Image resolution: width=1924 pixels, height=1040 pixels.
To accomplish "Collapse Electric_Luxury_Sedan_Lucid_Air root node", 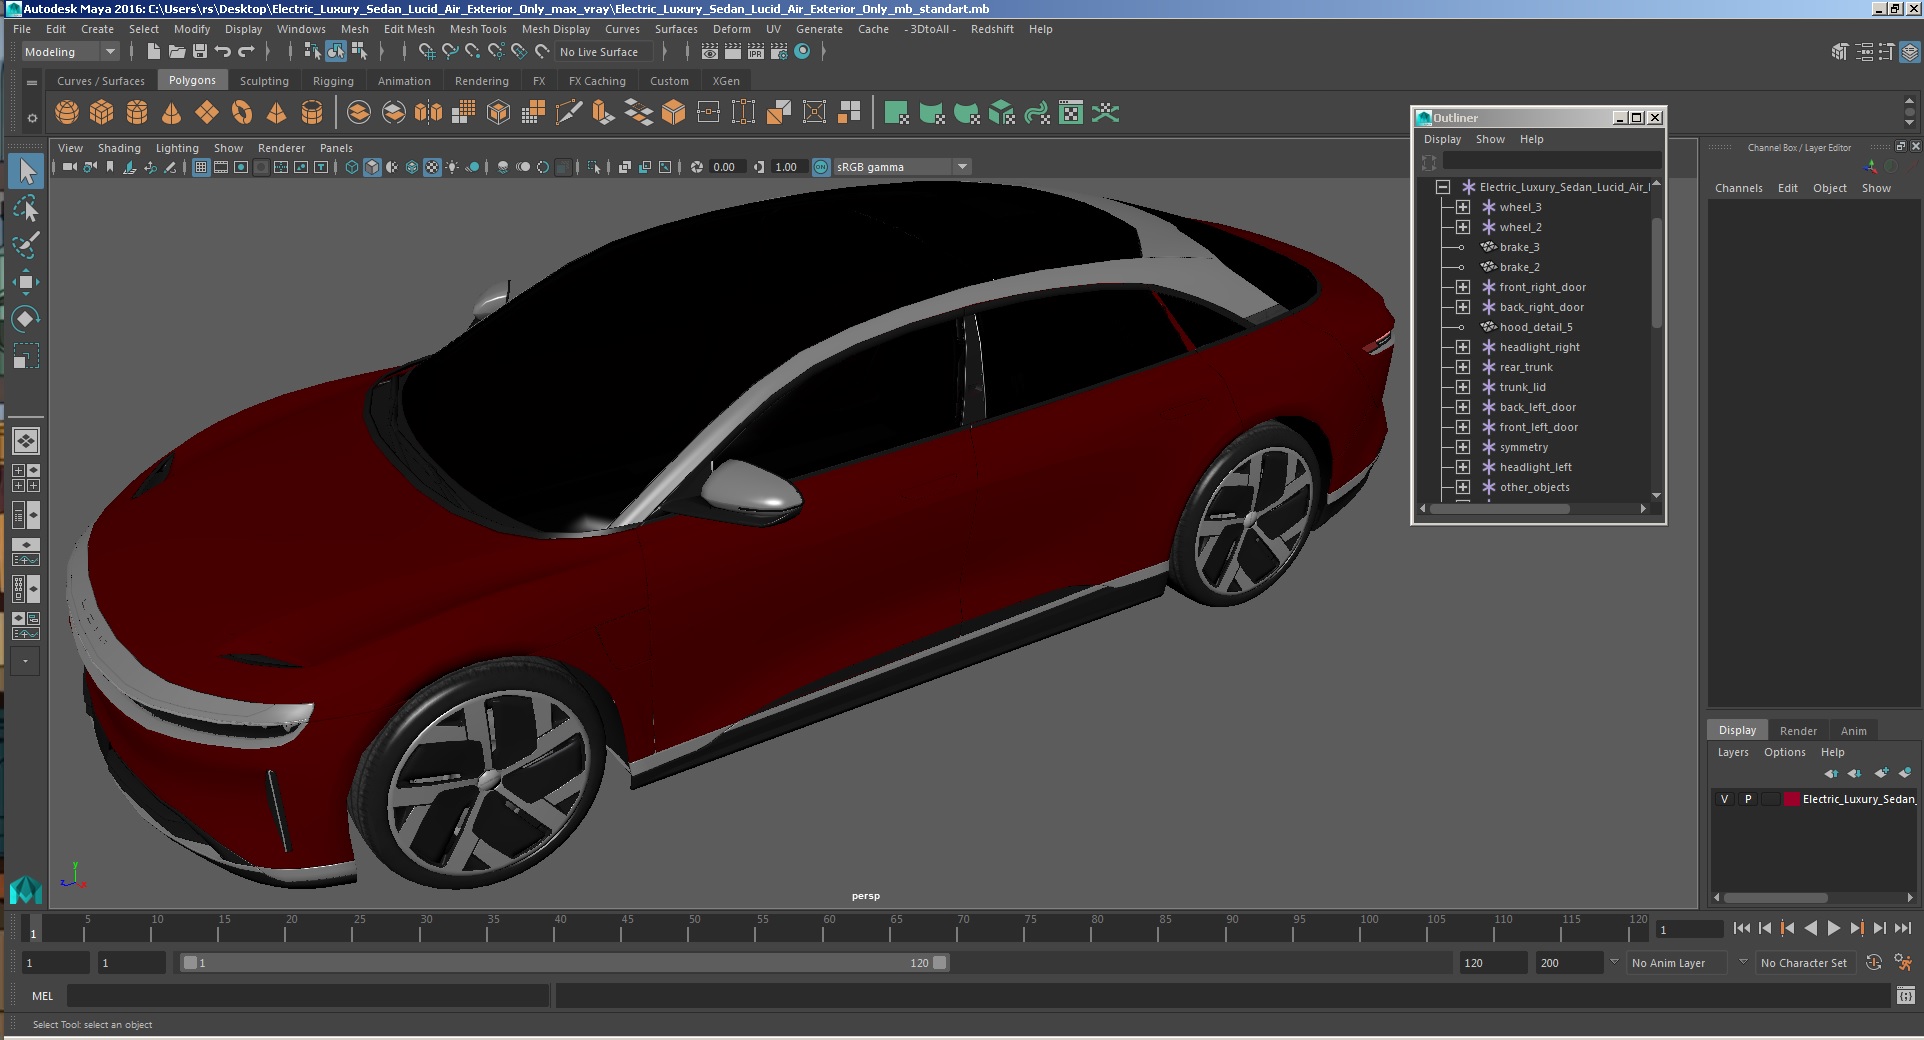I will tap(1442, 187).
